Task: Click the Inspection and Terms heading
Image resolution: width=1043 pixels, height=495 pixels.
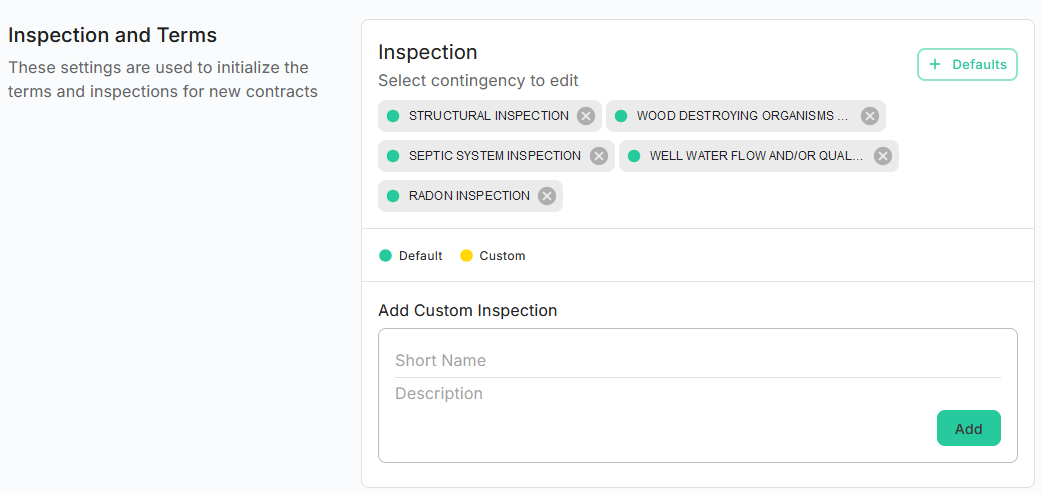Action: pos(113,35)
